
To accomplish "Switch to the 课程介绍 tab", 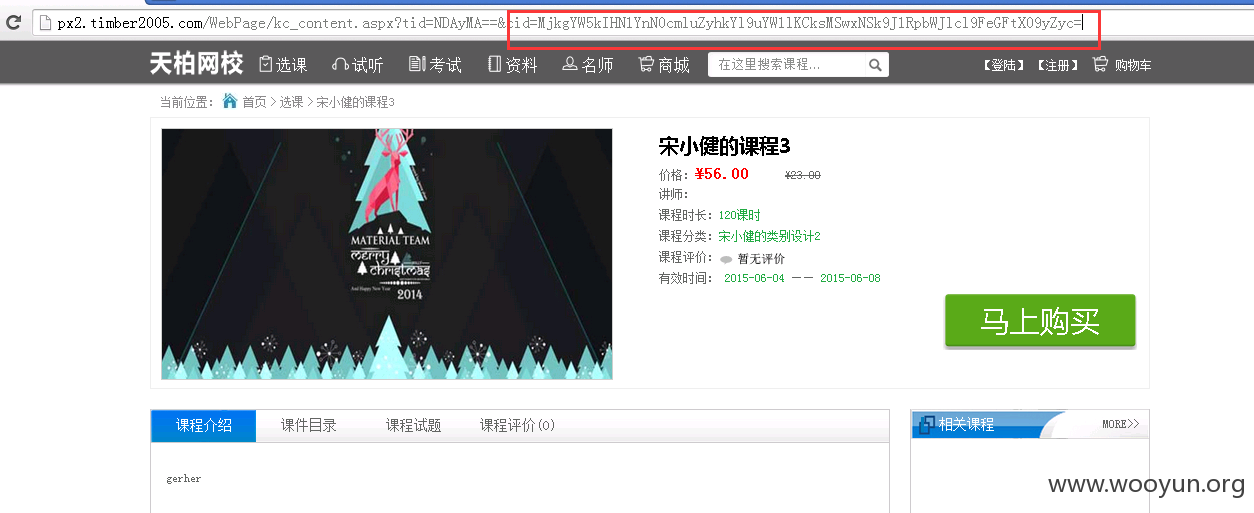I will 204,425.
